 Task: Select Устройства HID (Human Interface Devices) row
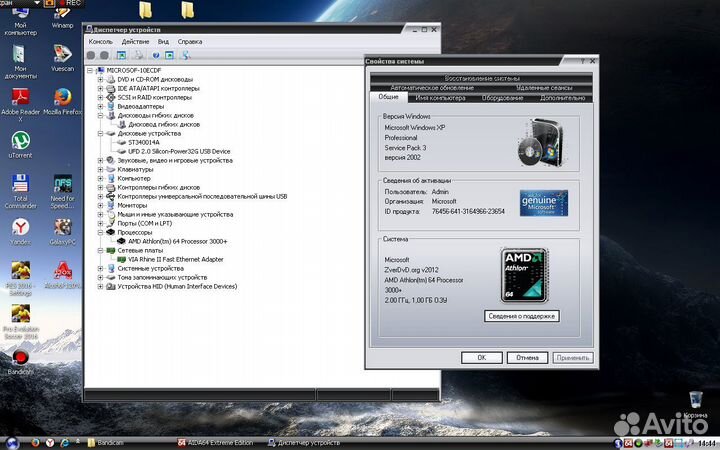177,287
